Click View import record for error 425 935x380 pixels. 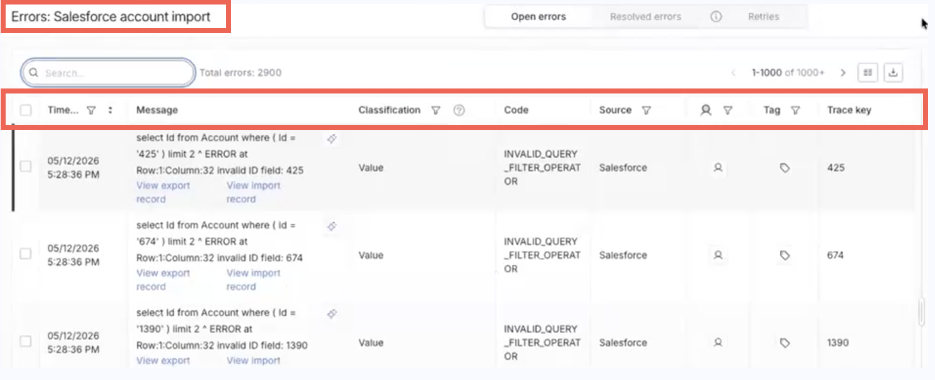tap(253, 192)
